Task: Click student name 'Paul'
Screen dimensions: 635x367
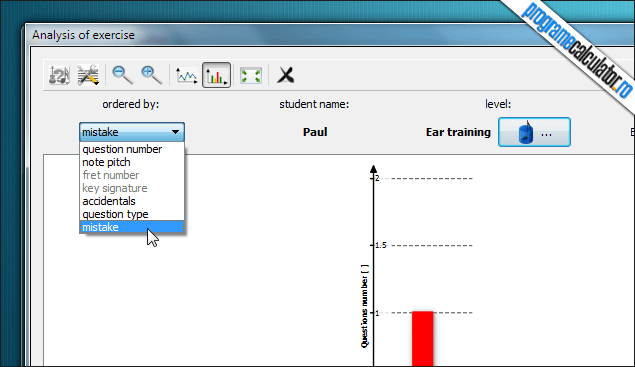Action: 315,132
